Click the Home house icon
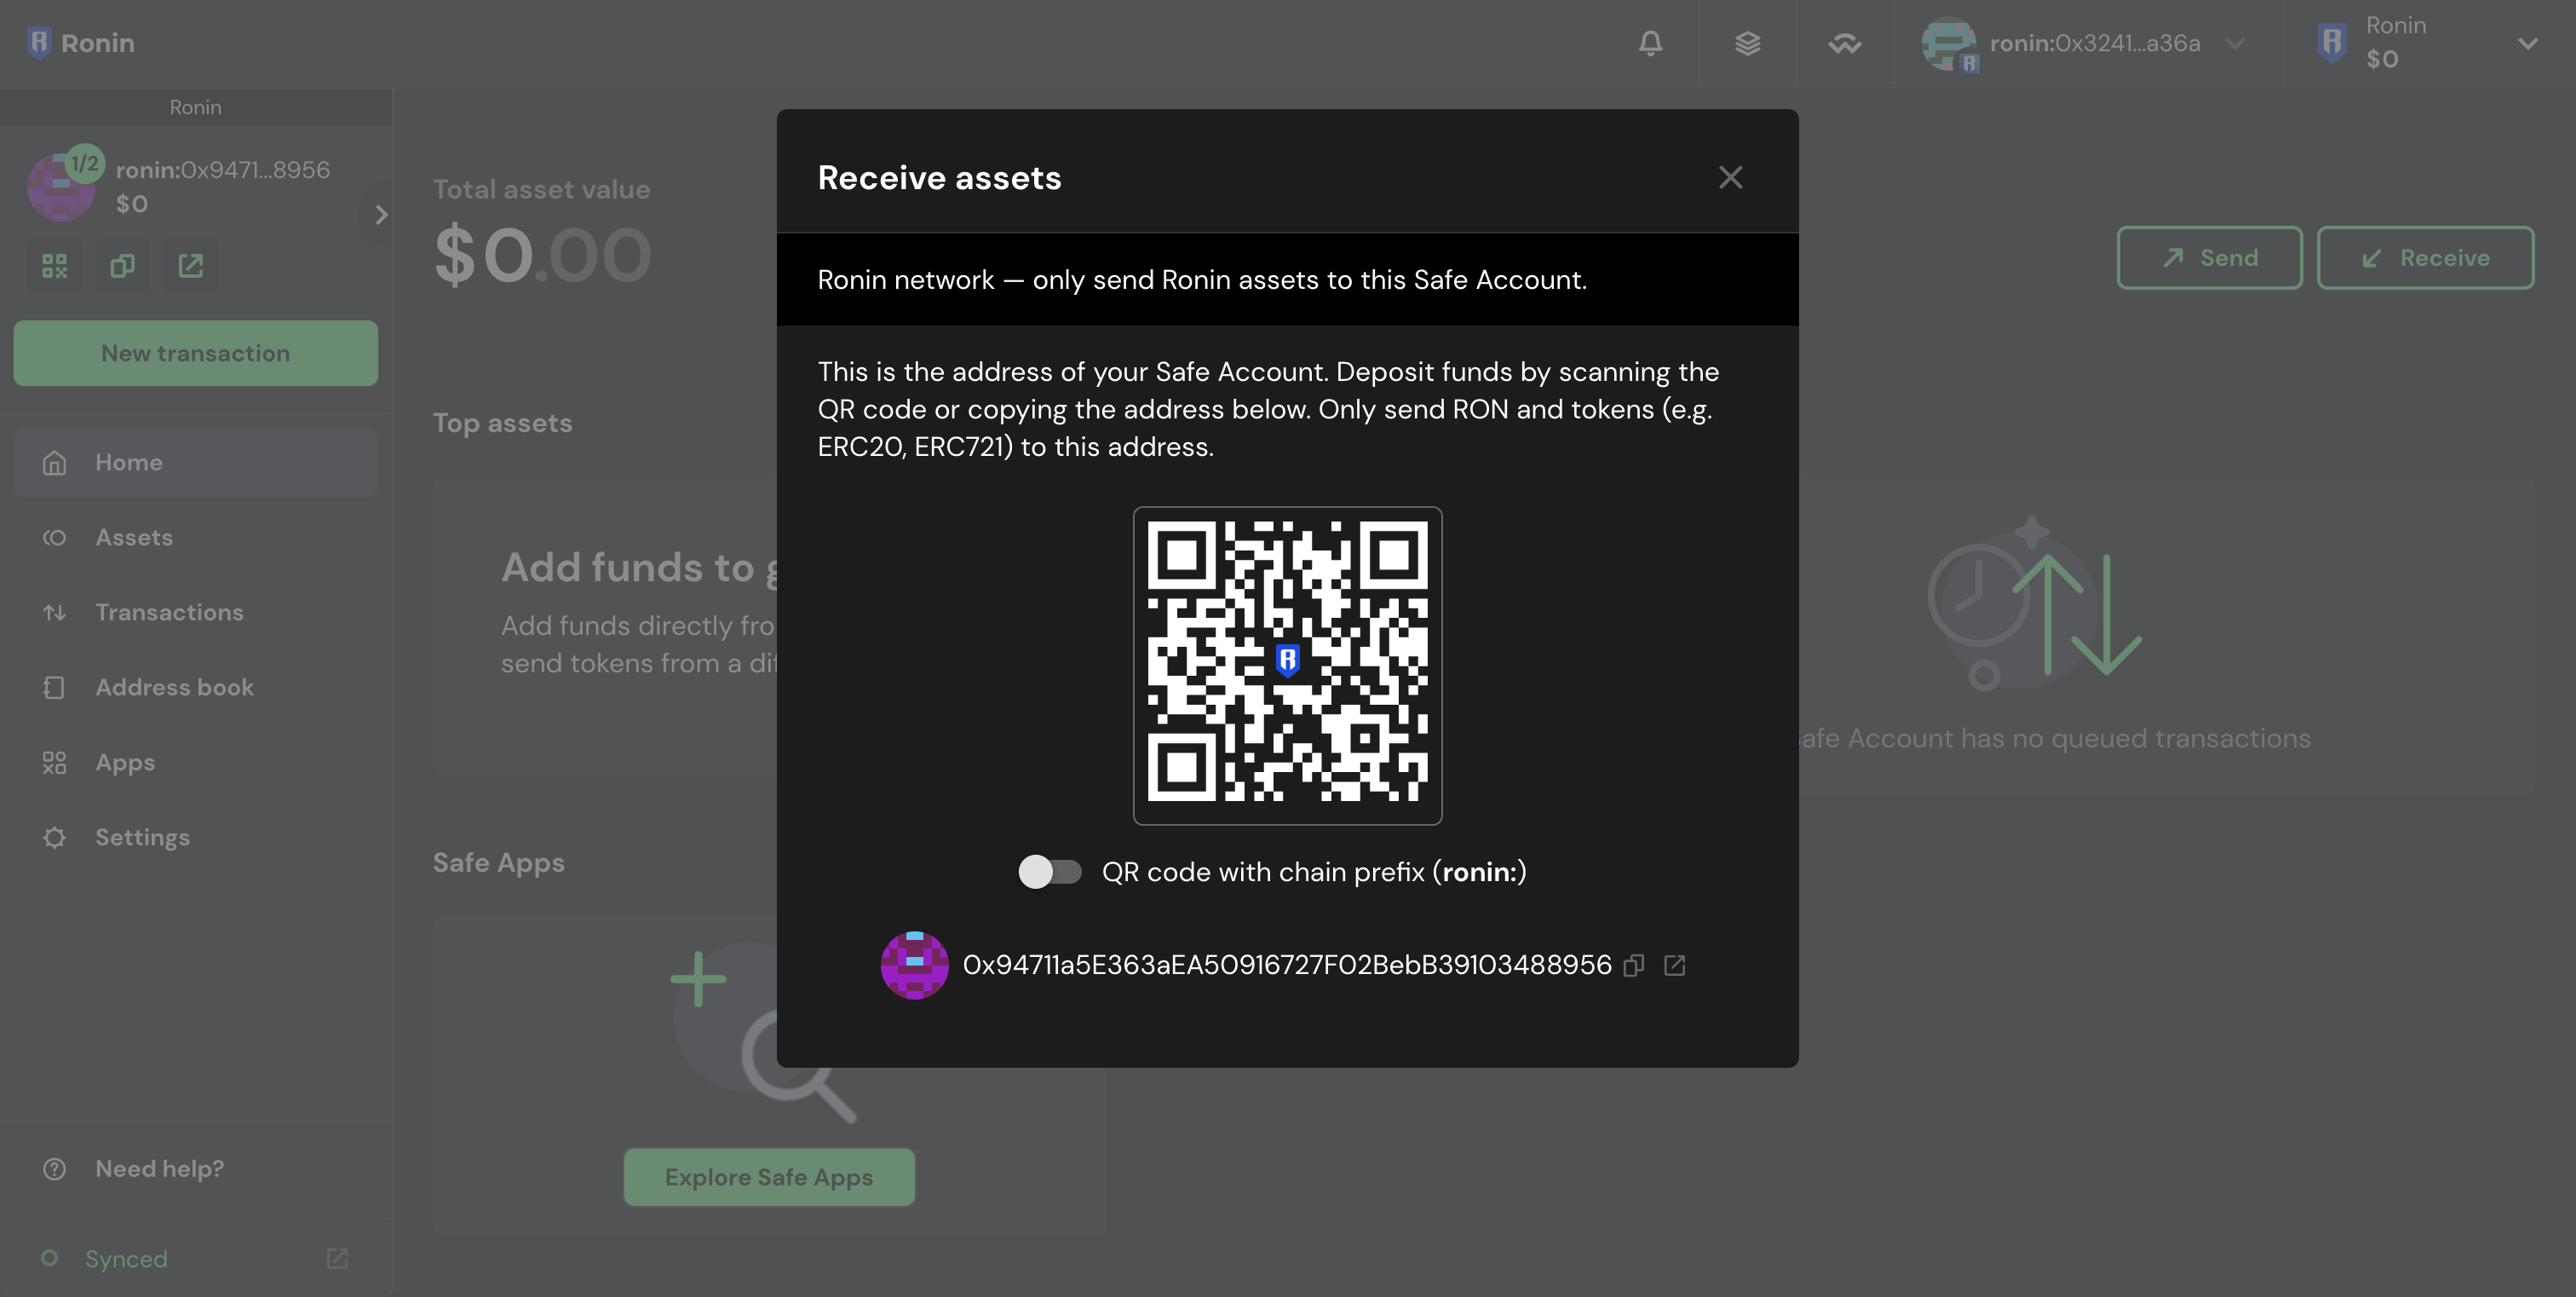This screenshot has height=1297, width=2576. (54, 462)
